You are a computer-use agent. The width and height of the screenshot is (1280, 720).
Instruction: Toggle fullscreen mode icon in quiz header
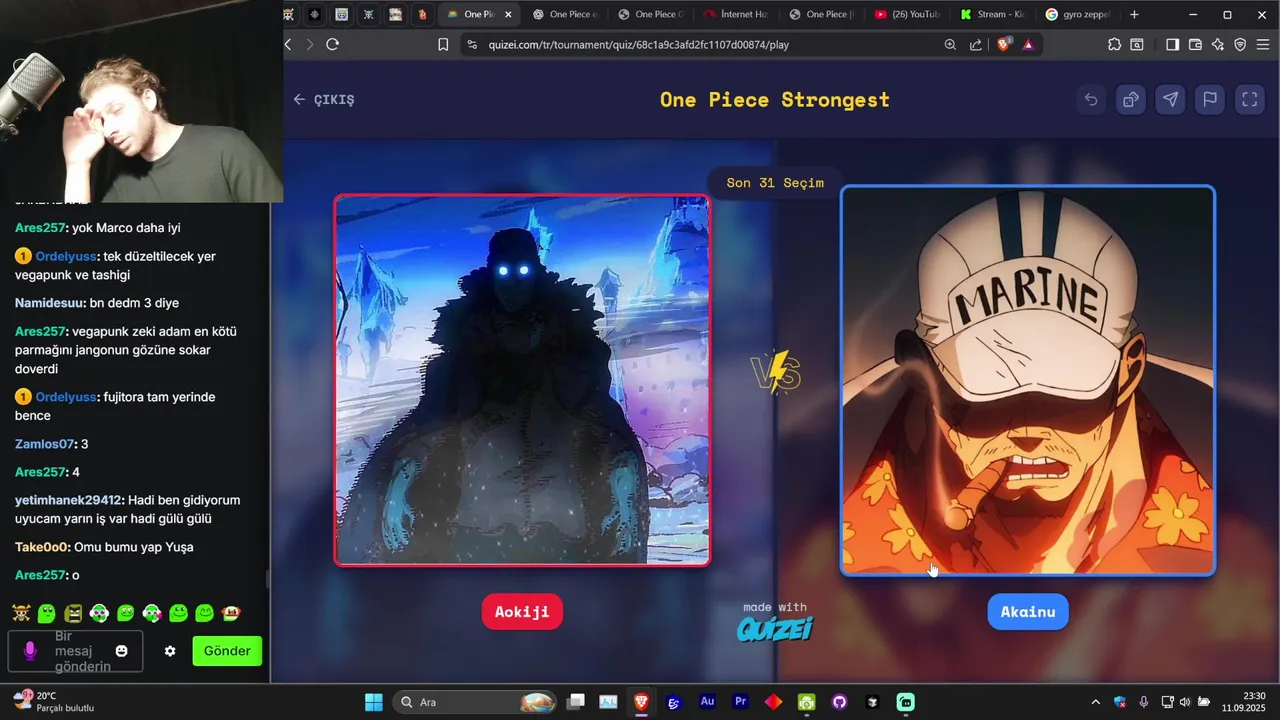(1249, 99)
